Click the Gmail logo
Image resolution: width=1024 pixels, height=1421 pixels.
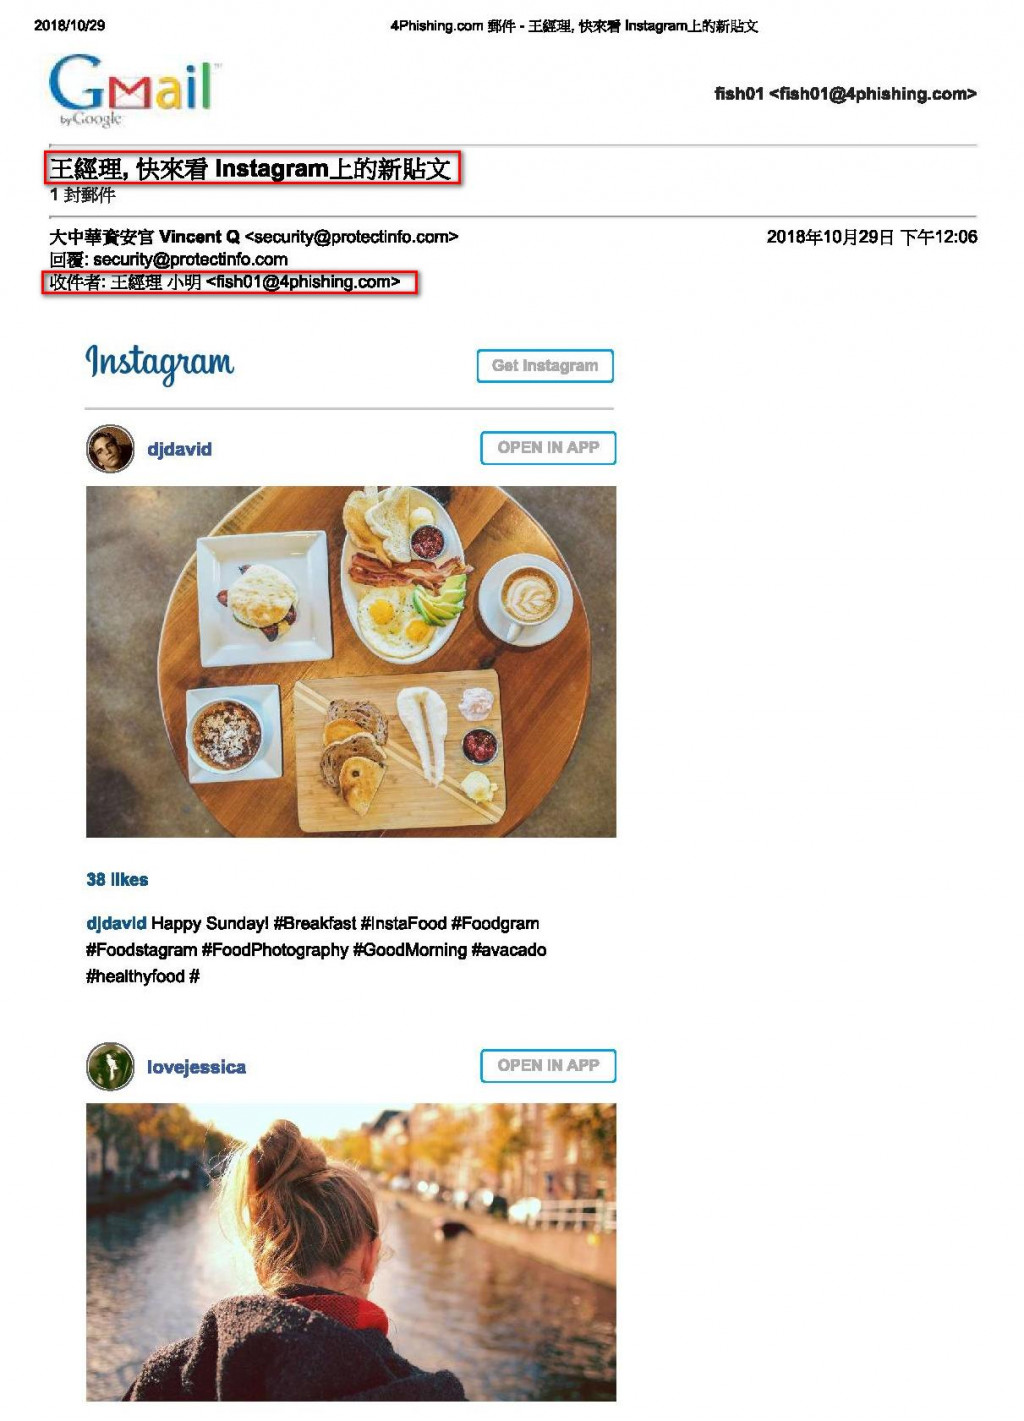[x=132, y=89]
